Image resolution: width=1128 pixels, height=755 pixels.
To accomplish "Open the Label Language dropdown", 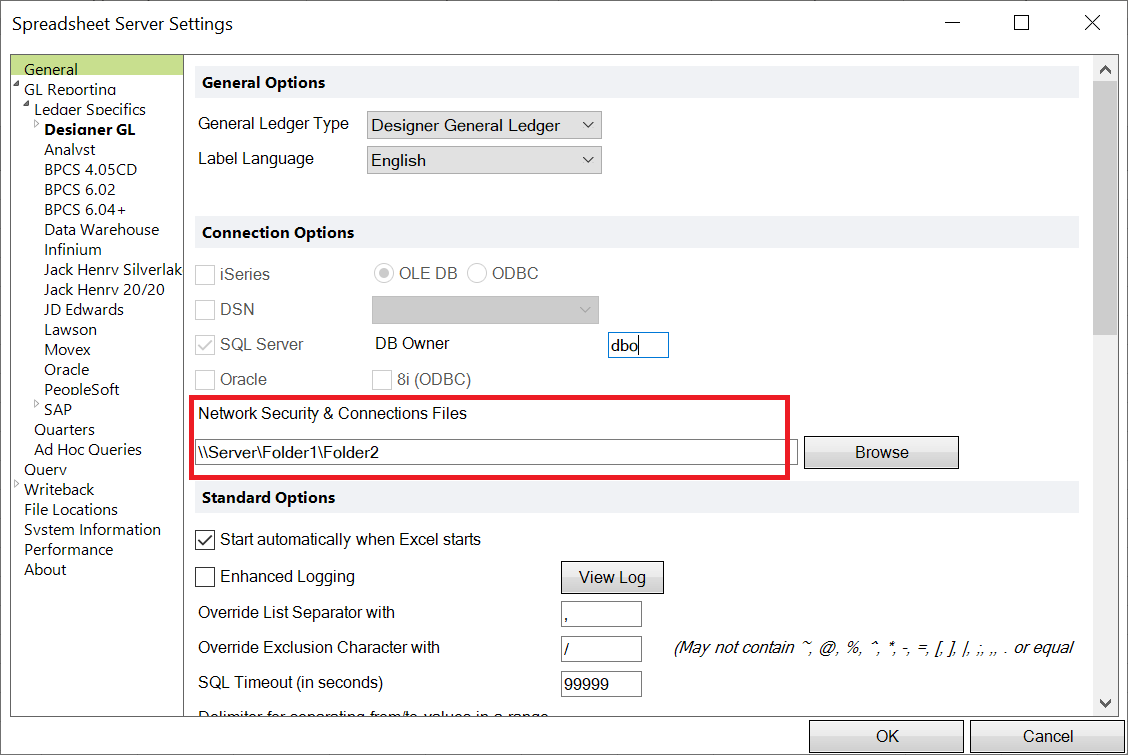I will [483, 159].
